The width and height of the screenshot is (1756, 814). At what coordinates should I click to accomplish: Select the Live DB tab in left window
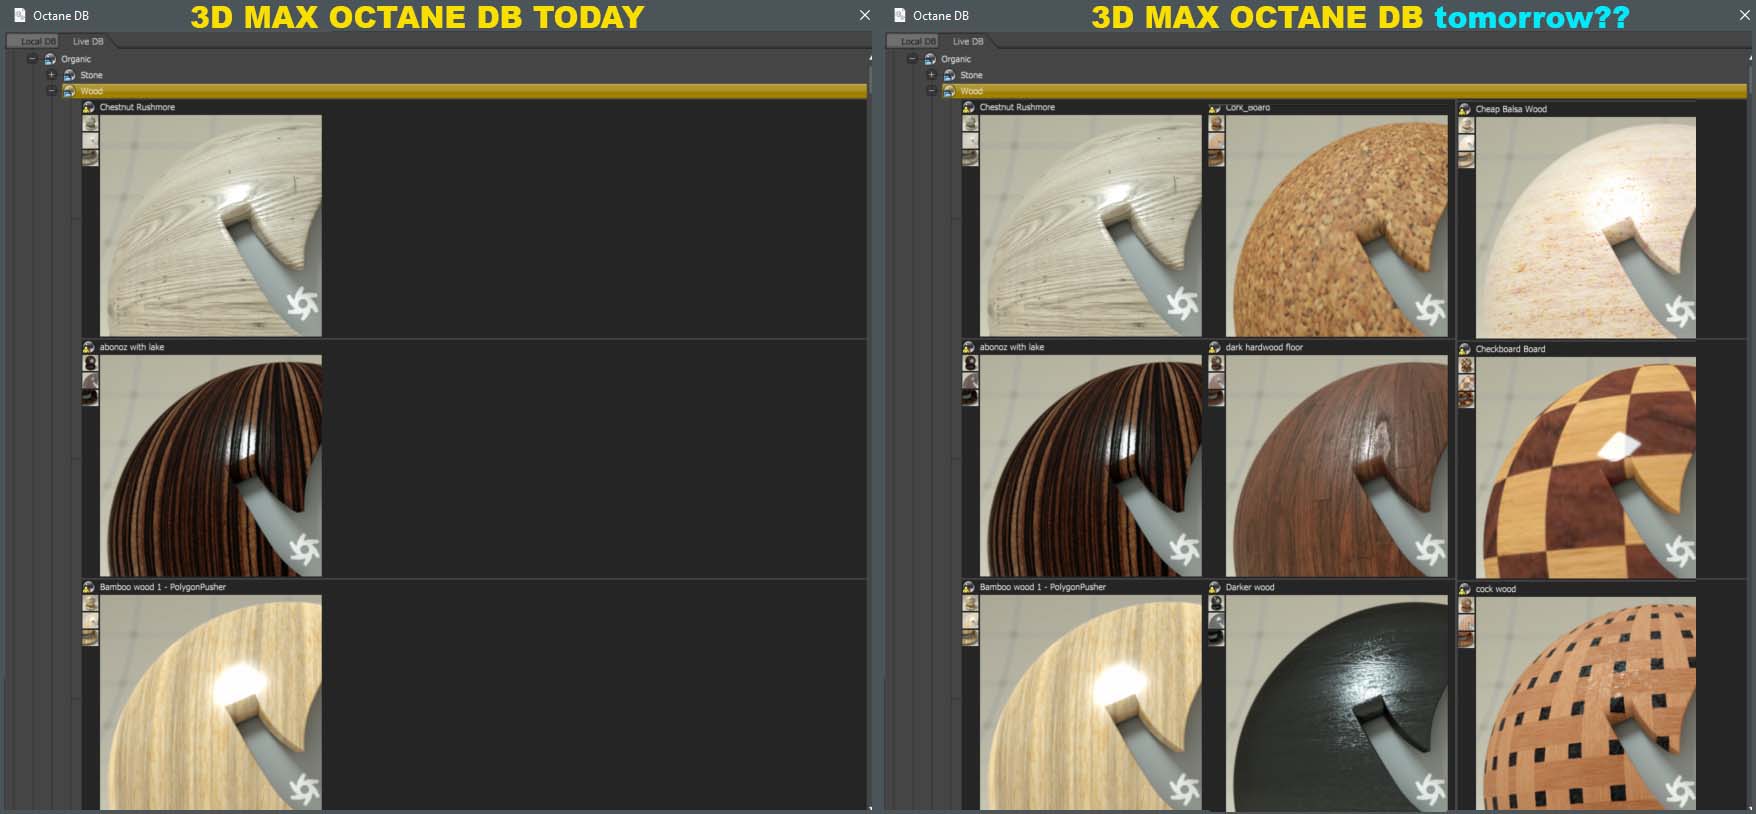coord(88,41)
